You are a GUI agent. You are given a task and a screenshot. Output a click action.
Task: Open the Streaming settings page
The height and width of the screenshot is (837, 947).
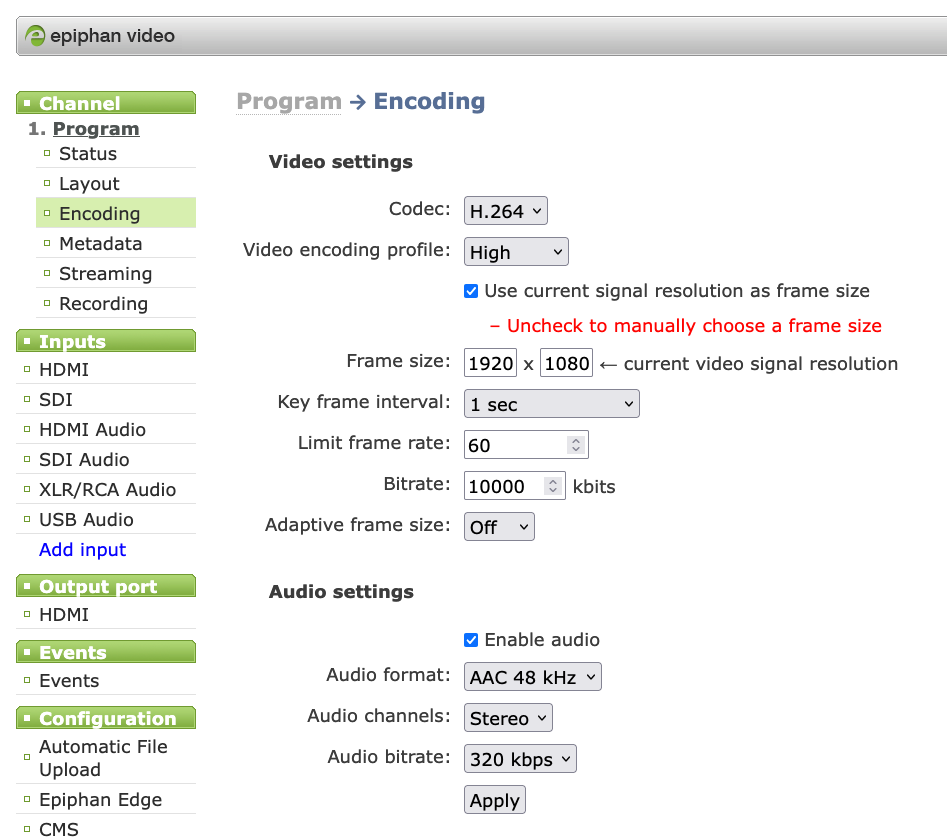pyautogui.click(x=106, y=274)
